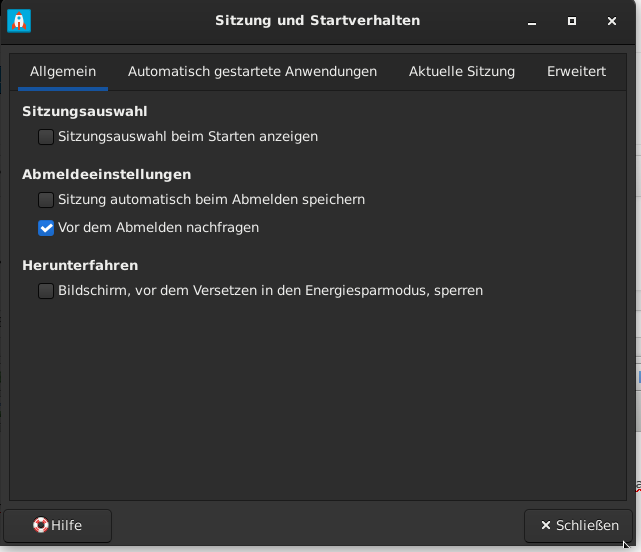Image resolution: width=641 pixels, height=552 pixels.
Task: Open the Automatisch gestartete Anwendungen tab
Action: tap(252, 72)
